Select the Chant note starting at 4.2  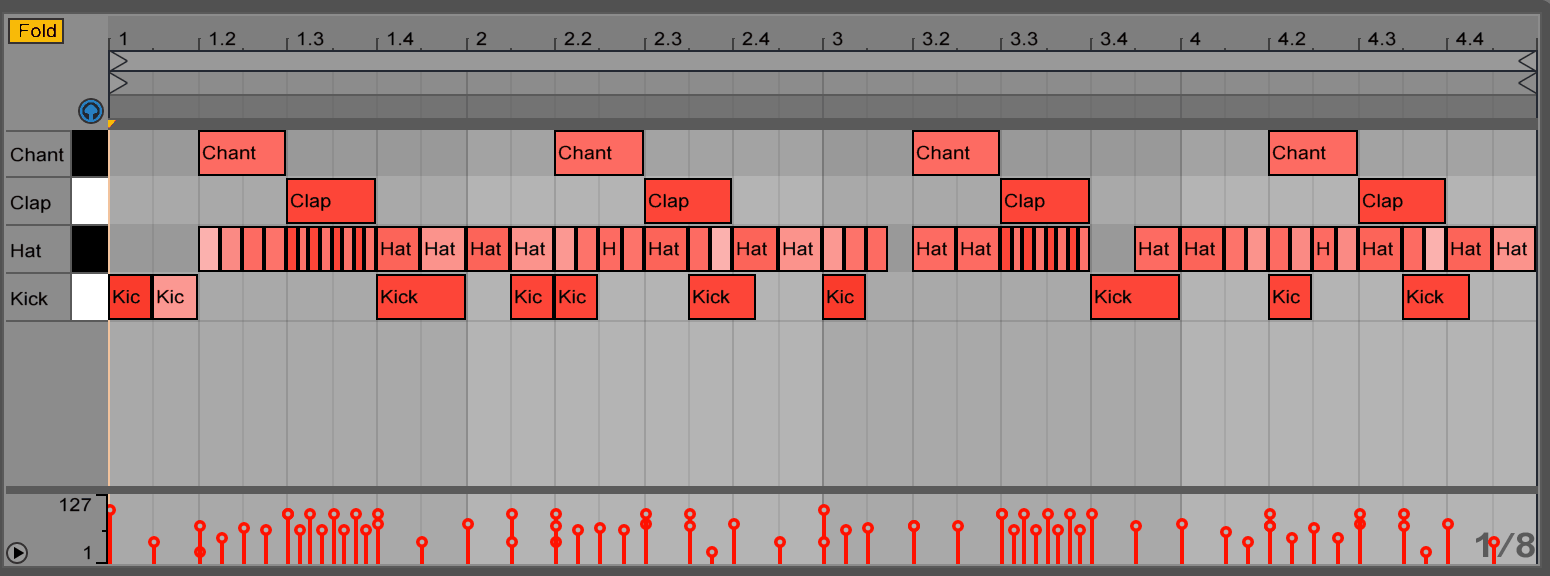click(1313, 153)
